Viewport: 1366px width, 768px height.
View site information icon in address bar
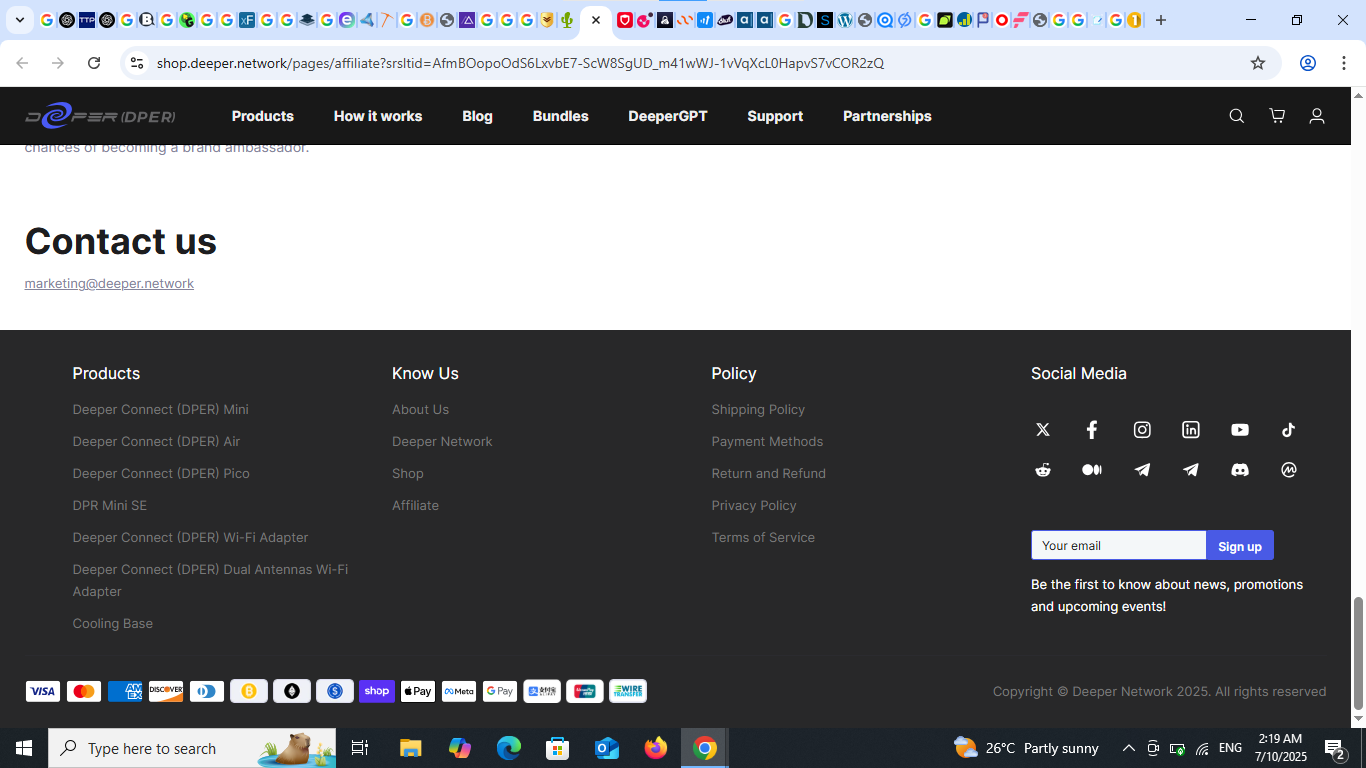(137, 63)
